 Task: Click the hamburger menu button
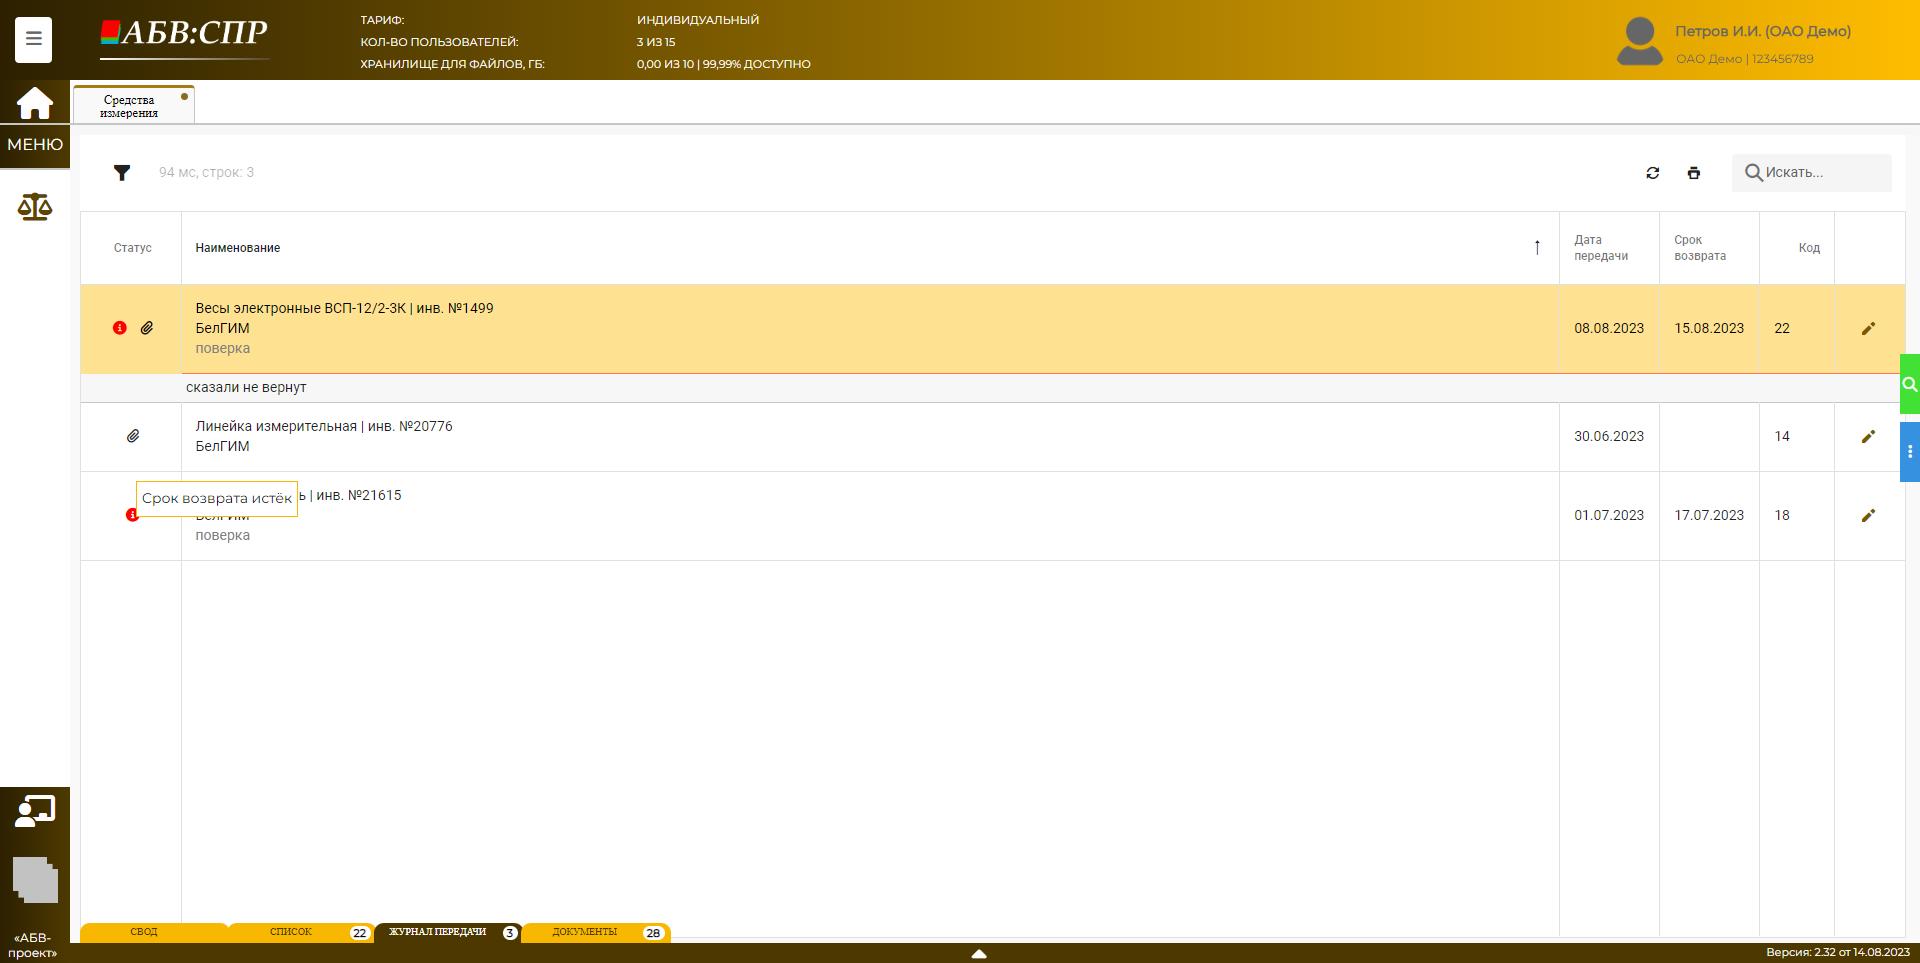33,40
